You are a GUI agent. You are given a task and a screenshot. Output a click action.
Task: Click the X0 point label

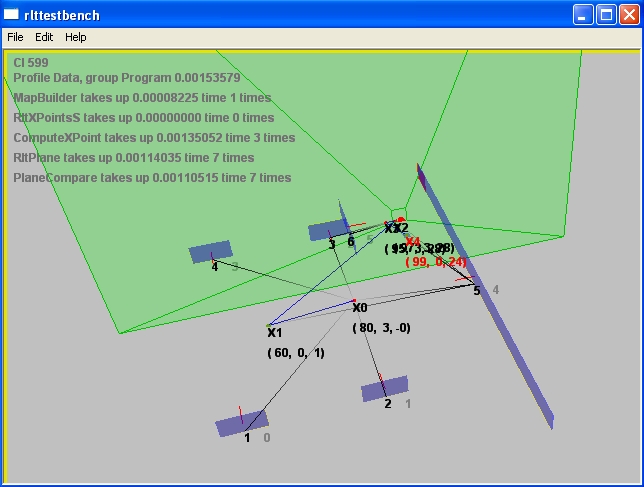(x=360, y=308)
